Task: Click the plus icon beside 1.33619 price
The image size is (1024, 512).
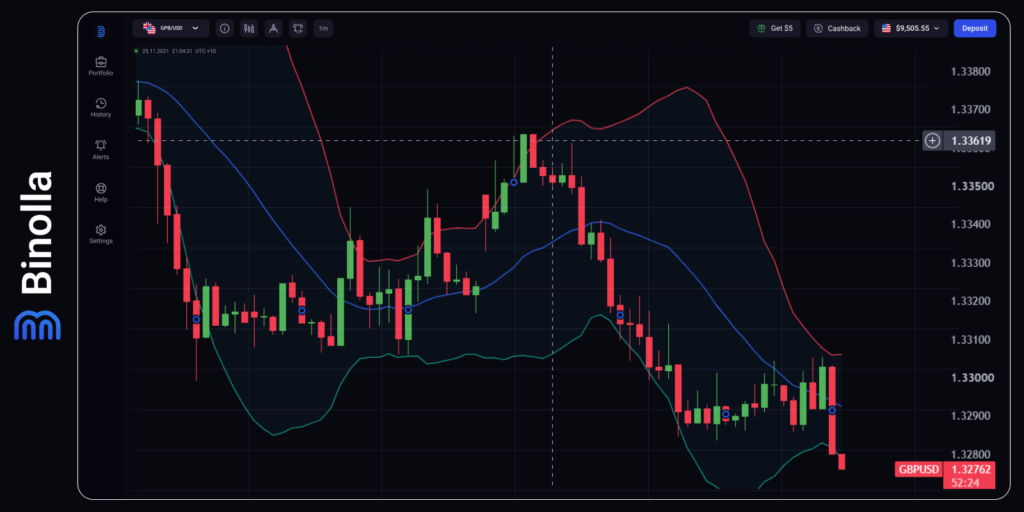Action: pyautogui.click(x=933, y=140)
